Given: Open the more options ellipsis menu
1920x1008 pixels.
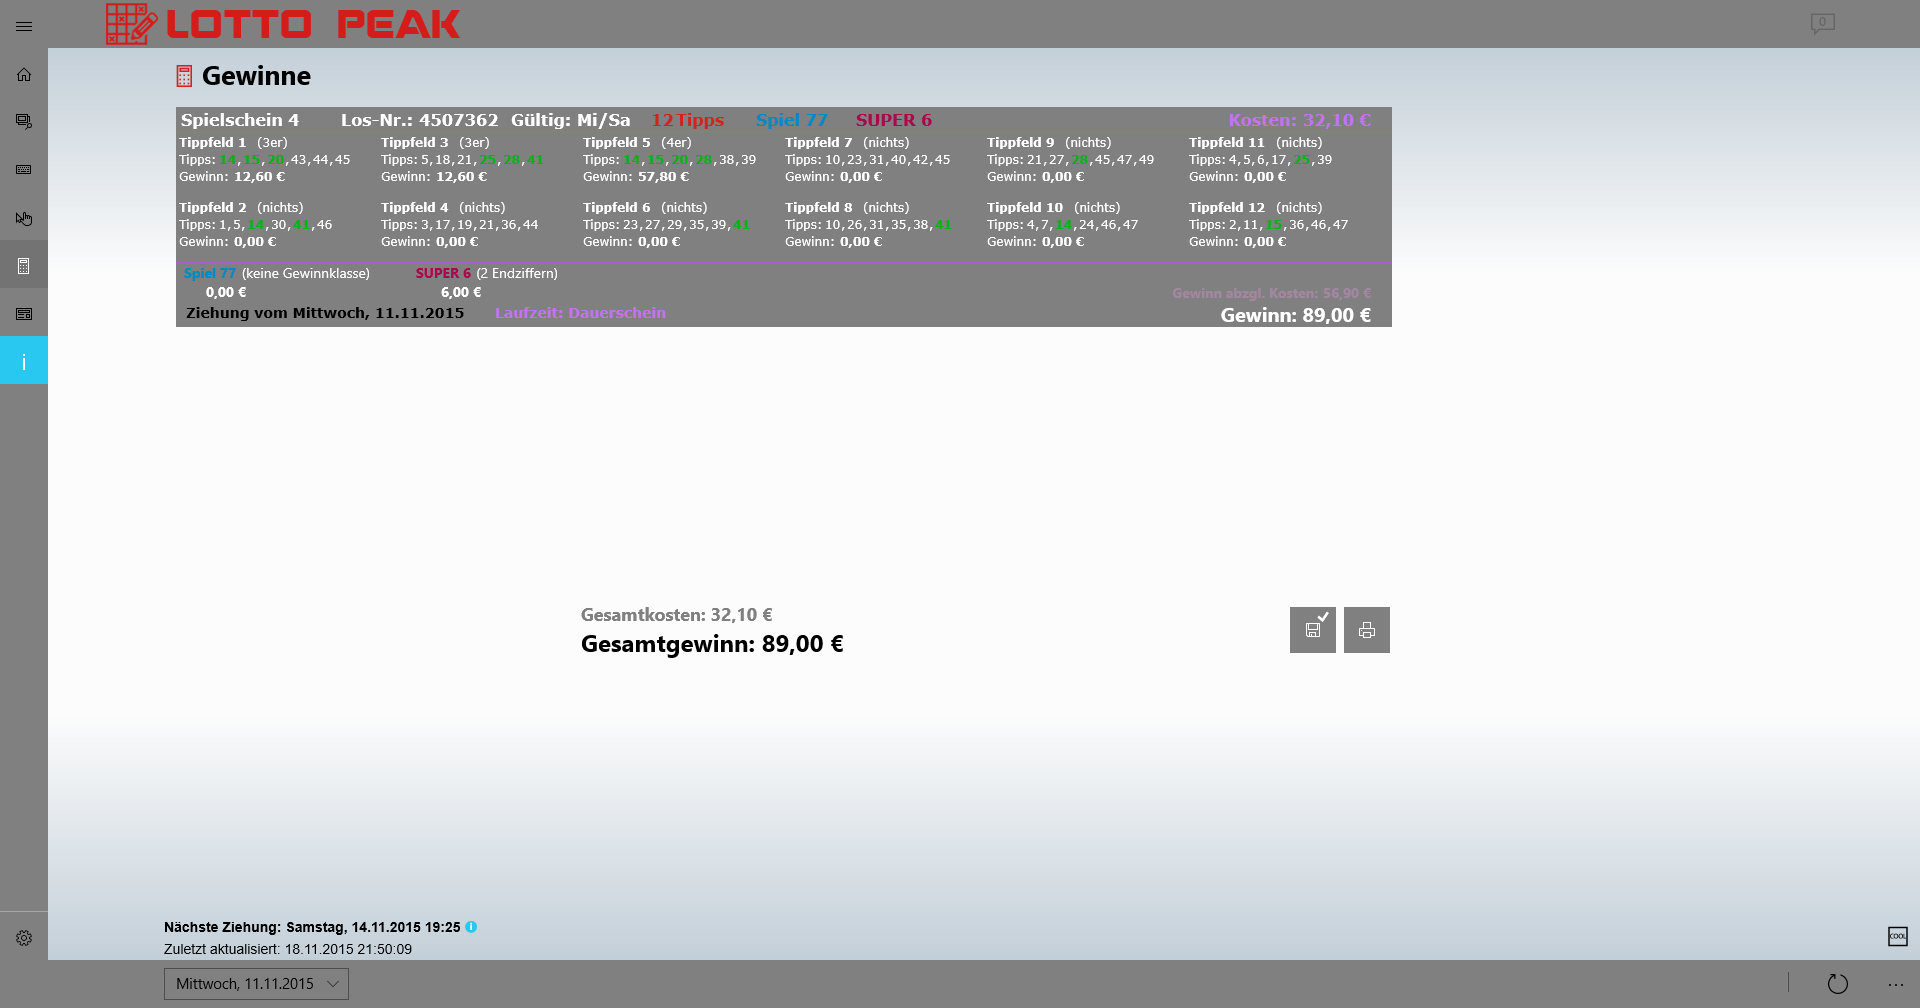Looking at the screenshot, I should coord(1895,985).
